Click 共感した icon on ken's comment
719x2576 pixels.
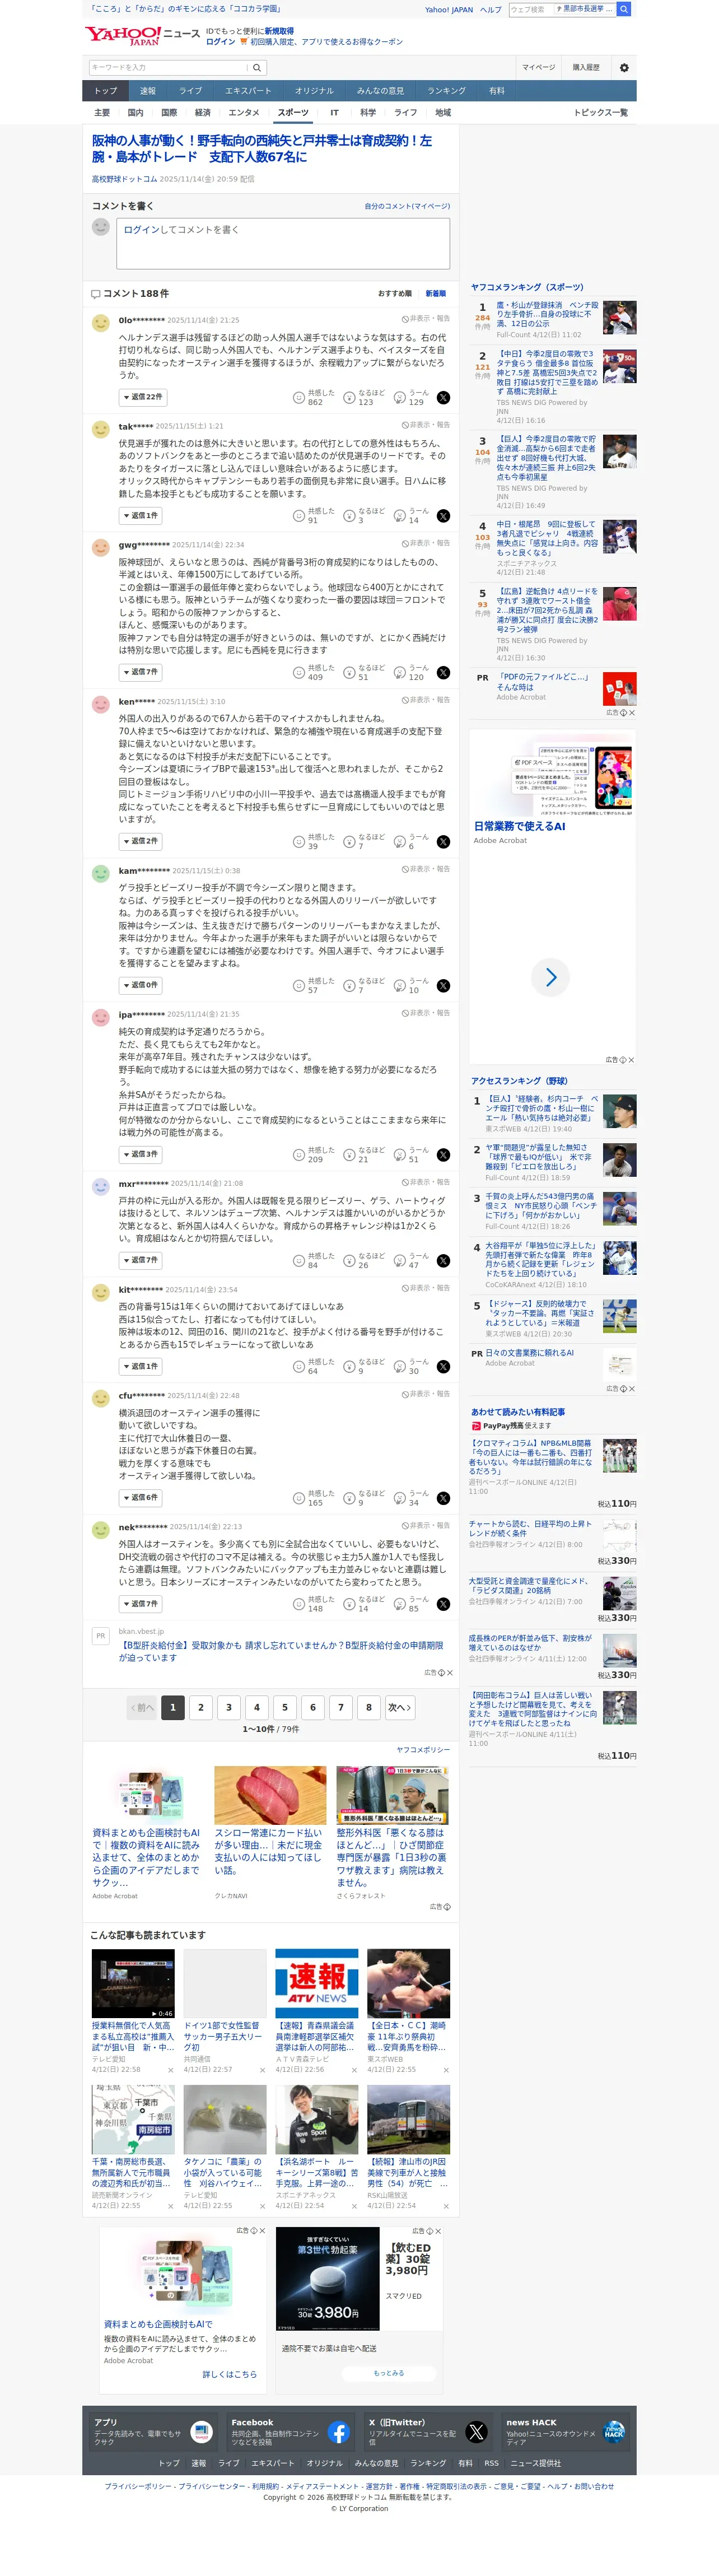click(x=298, y=842)
